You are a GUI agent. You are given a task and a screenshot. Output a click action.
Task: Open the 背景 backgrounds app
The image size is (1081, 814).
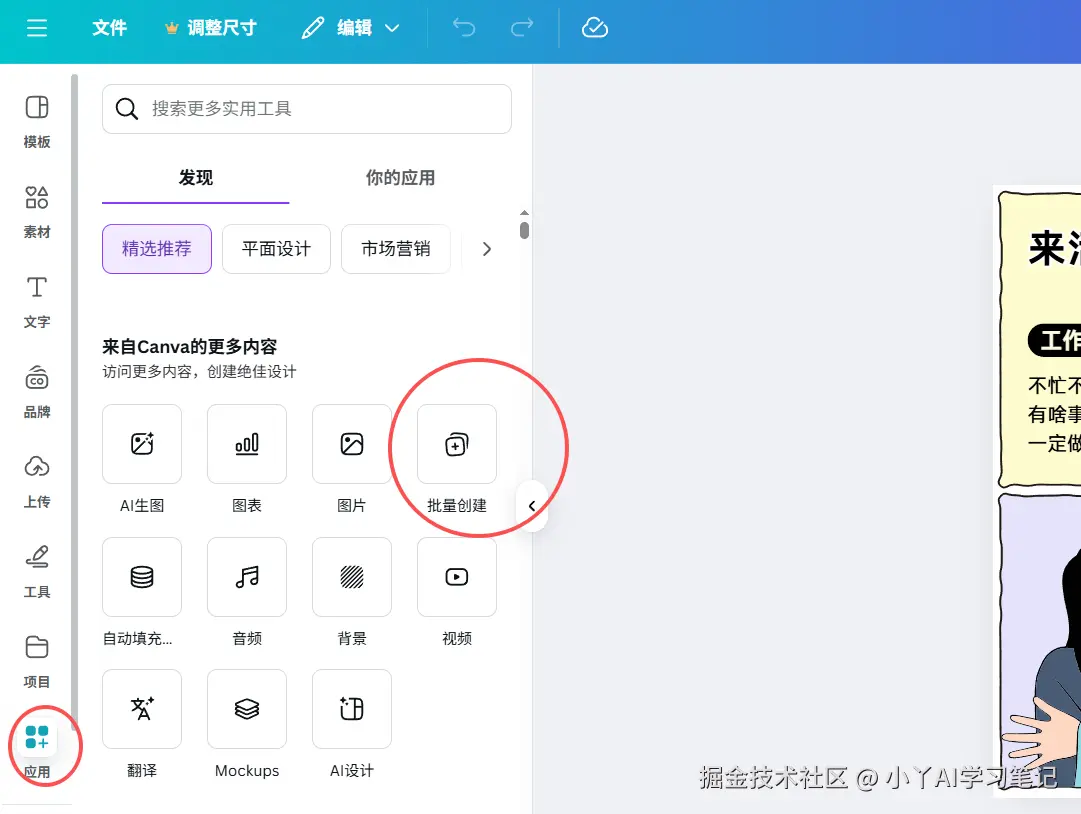(x=351, y=577)
